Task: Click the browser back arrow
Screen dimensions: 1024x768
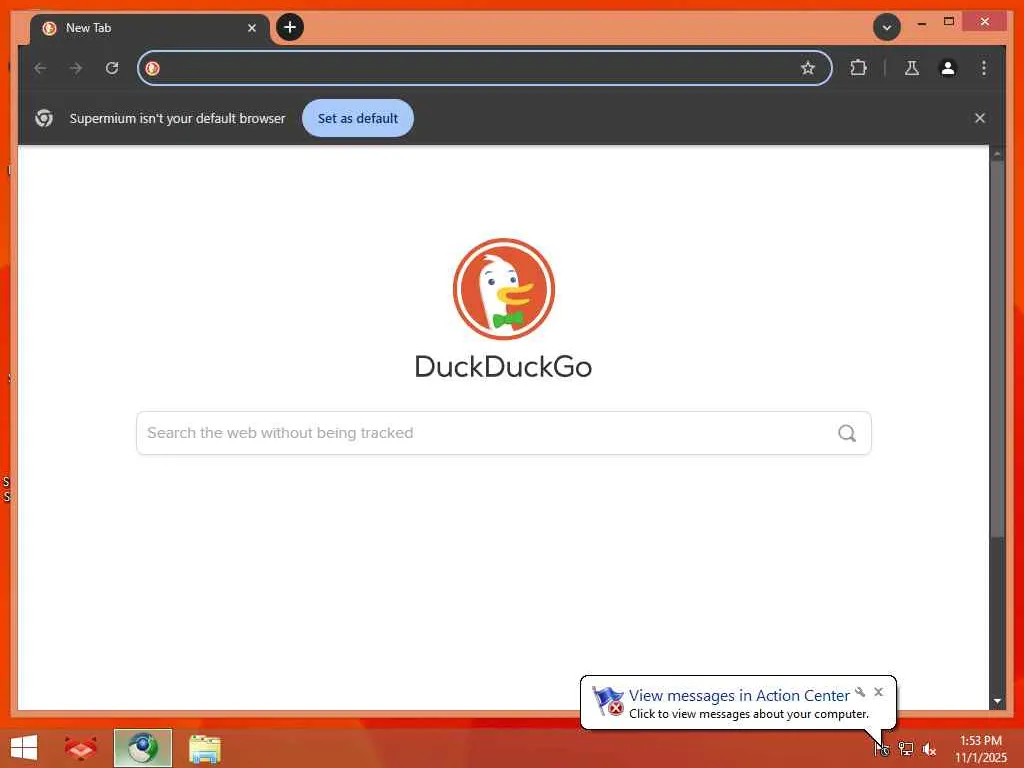Action: click(x=40, y=68)
